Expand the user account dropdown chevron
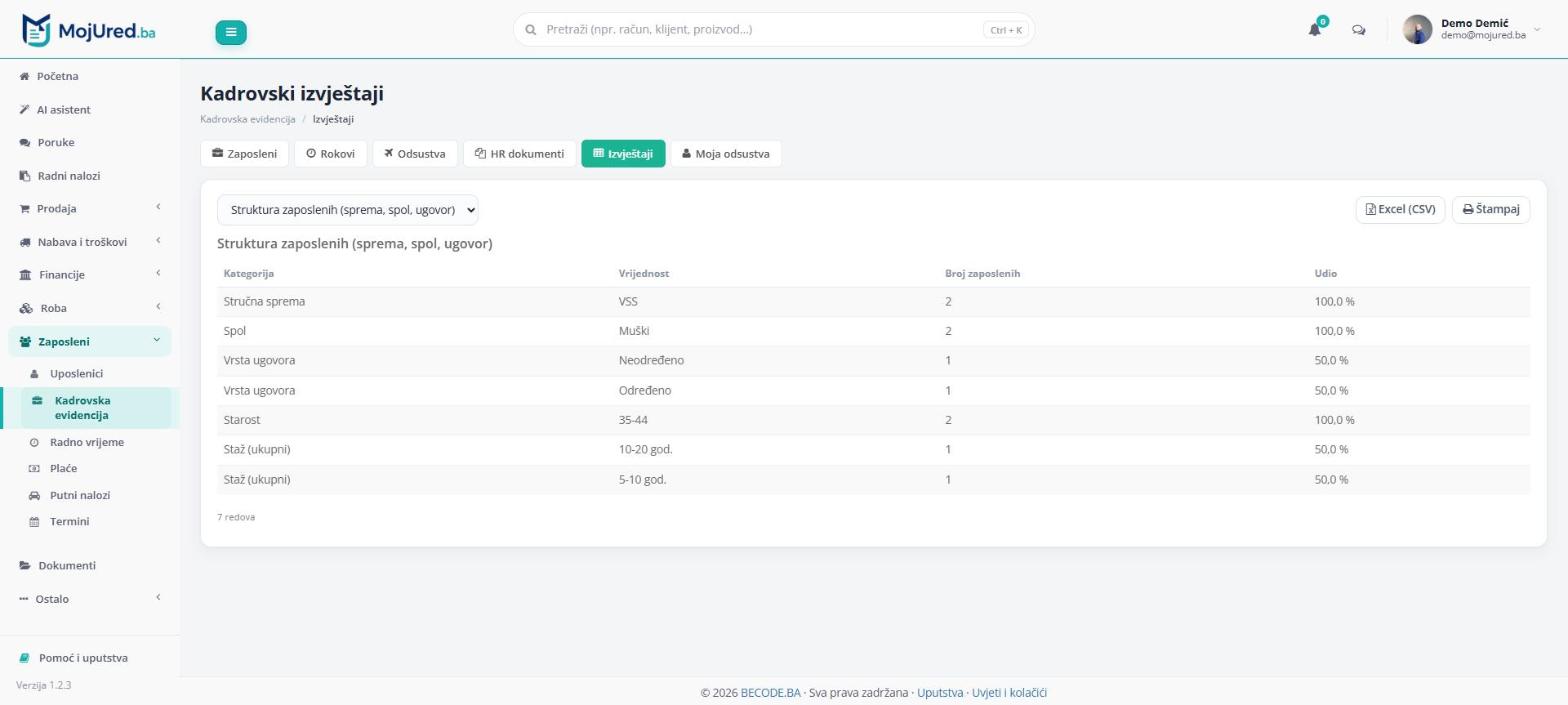 pyautogui.click(x=1538, y=30)
